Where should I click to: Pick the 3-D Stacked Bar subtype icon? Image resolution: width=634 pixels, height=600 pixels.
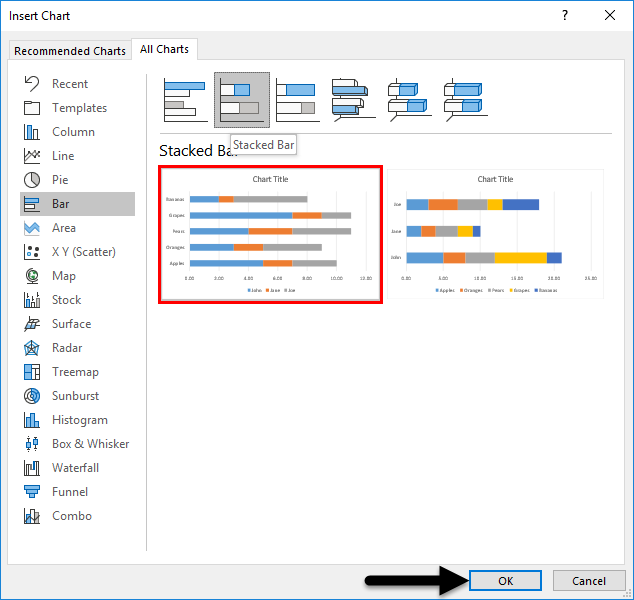[409, 100]
